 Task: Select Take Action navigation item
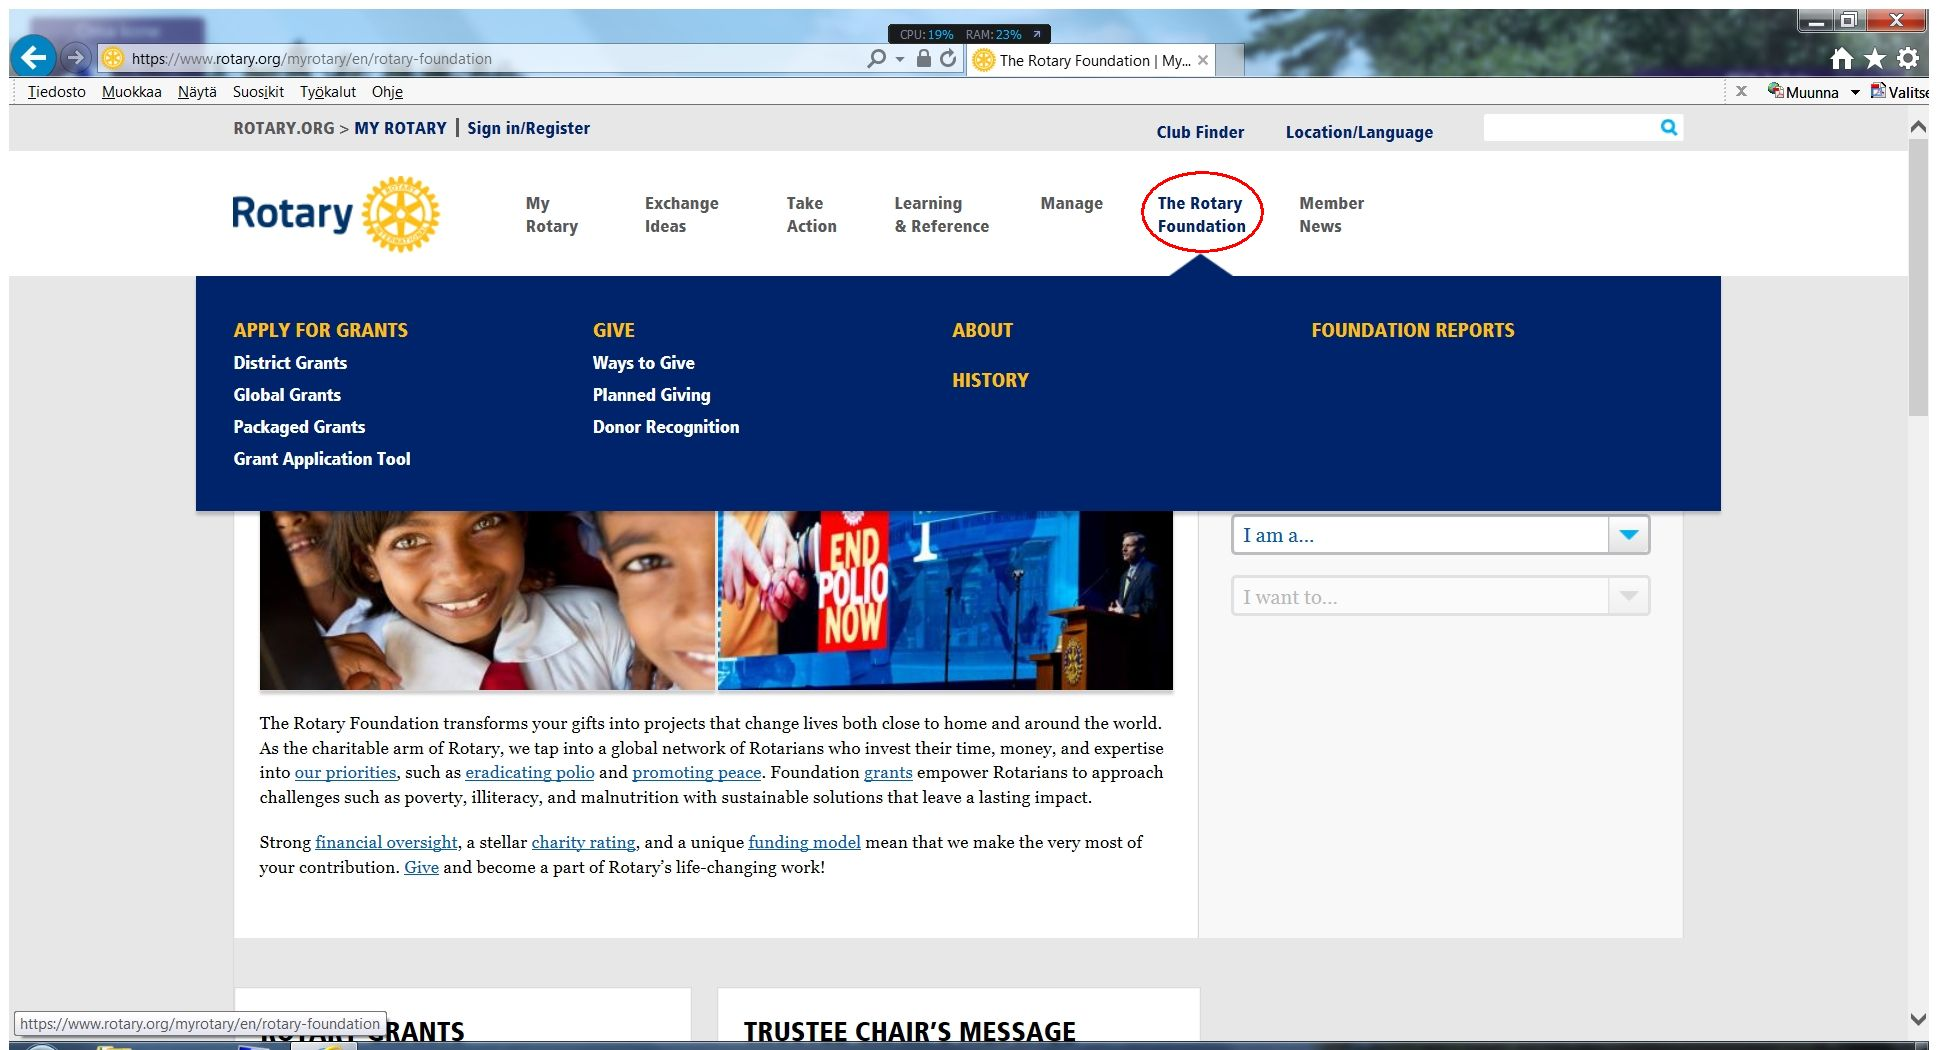point(811,214)
